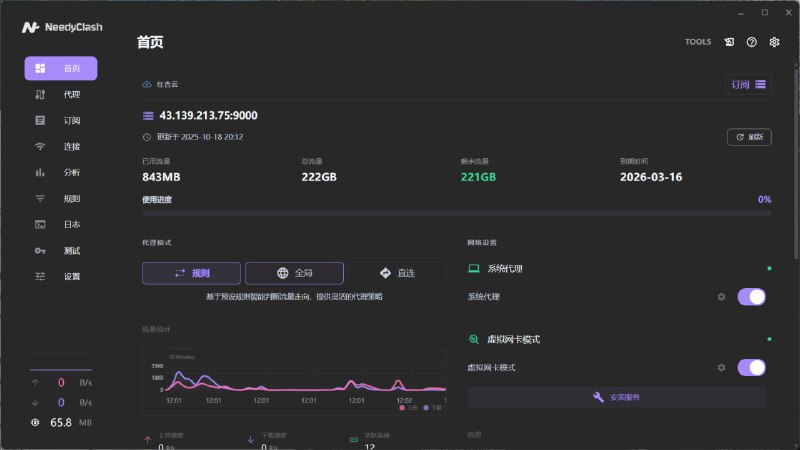Viewport: 800px width, 450px height.
Task: Open the 连接 connections page
Action: 61,146
